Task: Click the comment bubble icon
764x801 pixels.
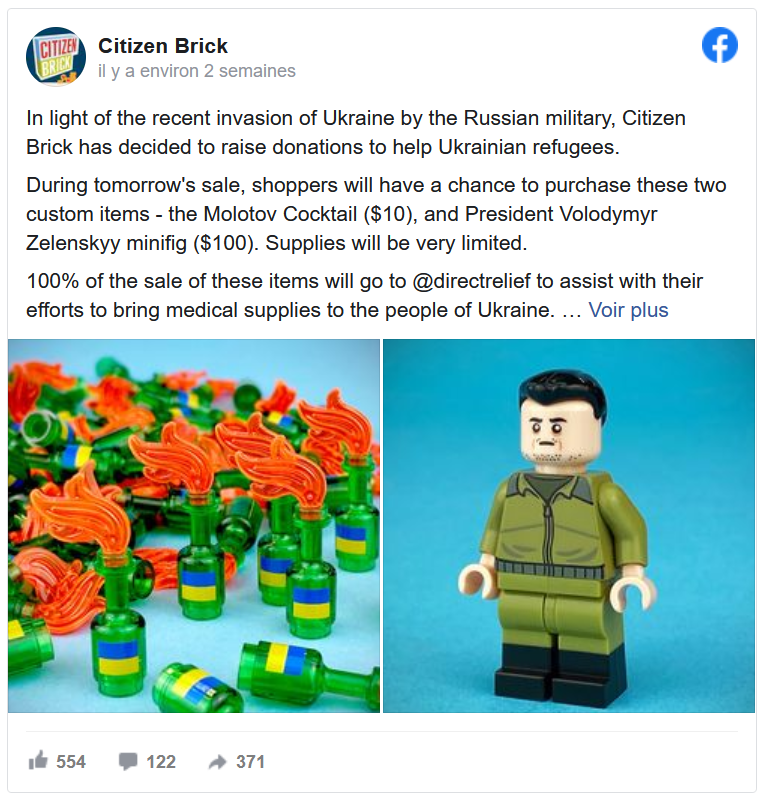Action: coord(128,761)
